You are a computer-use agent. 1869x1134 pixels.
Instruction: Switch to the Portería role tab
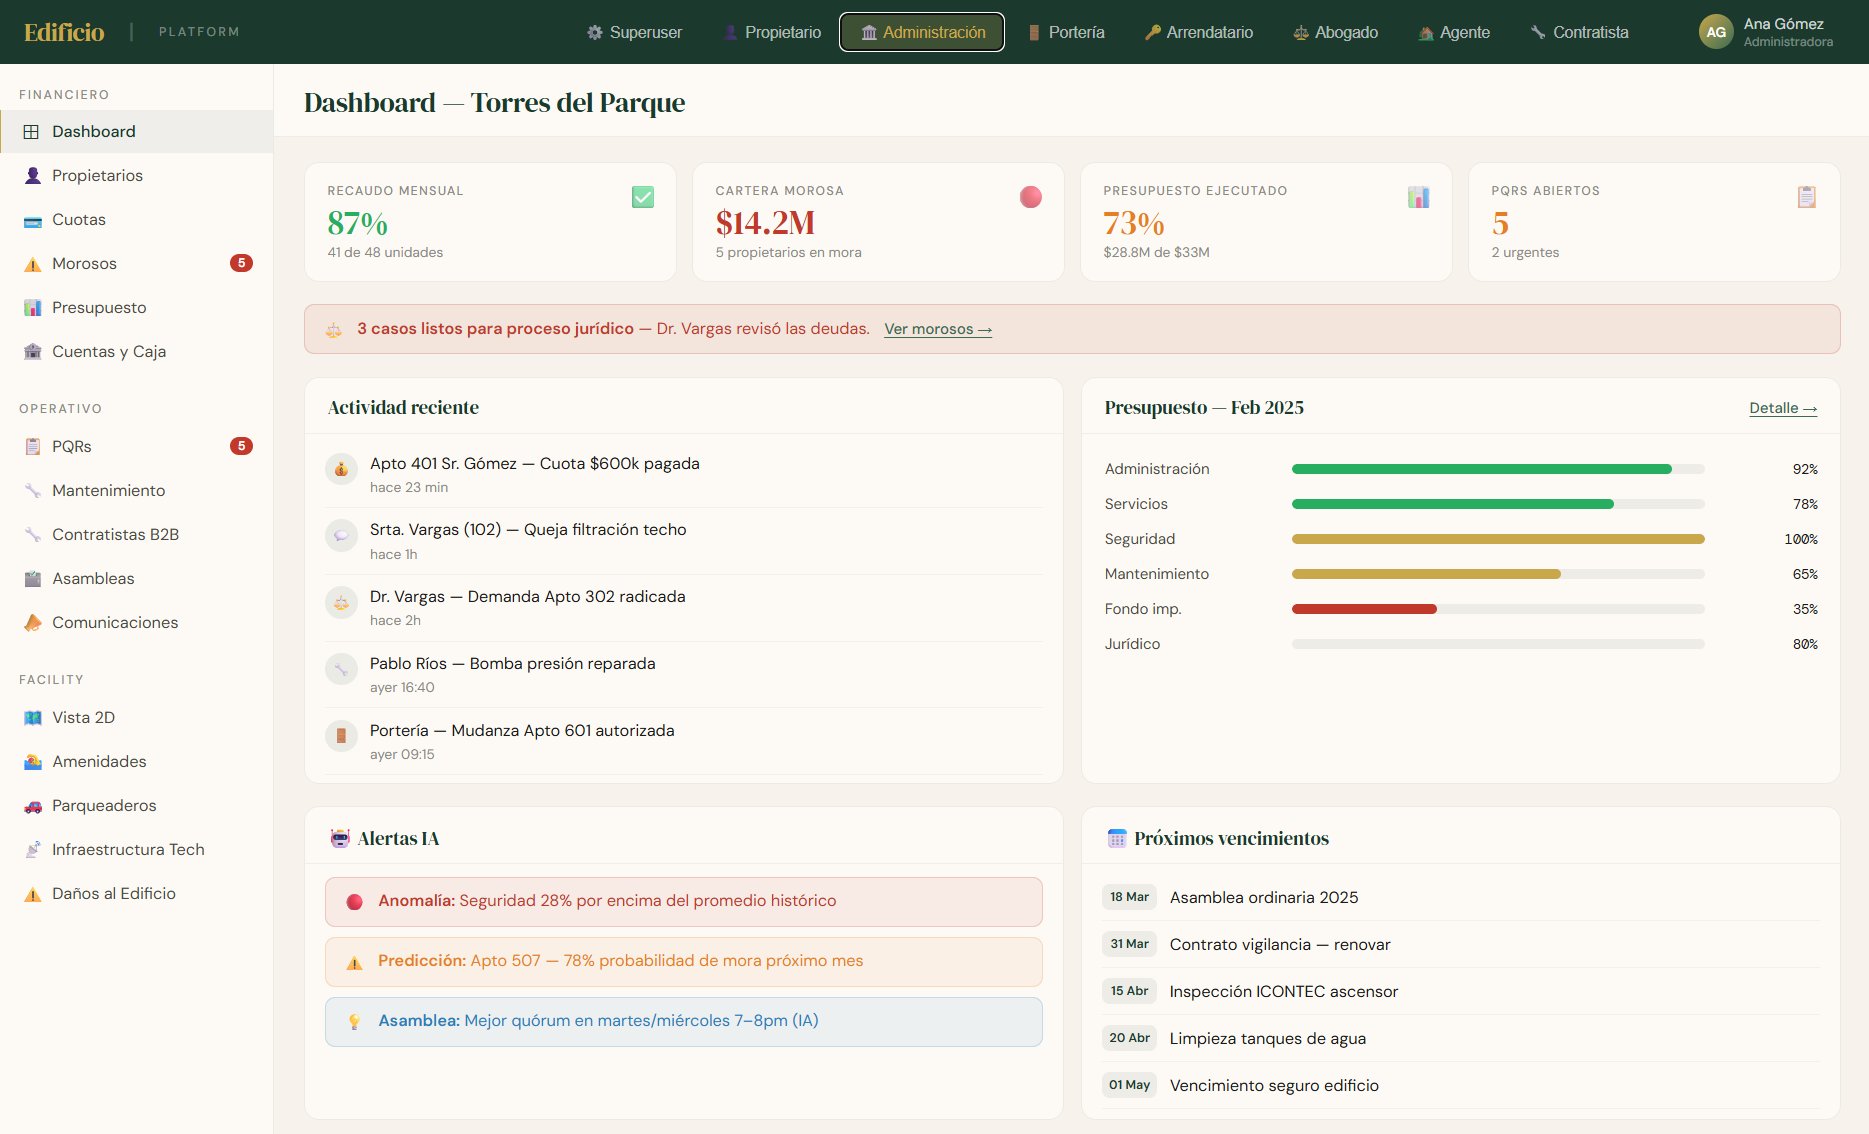point(1066,32)
